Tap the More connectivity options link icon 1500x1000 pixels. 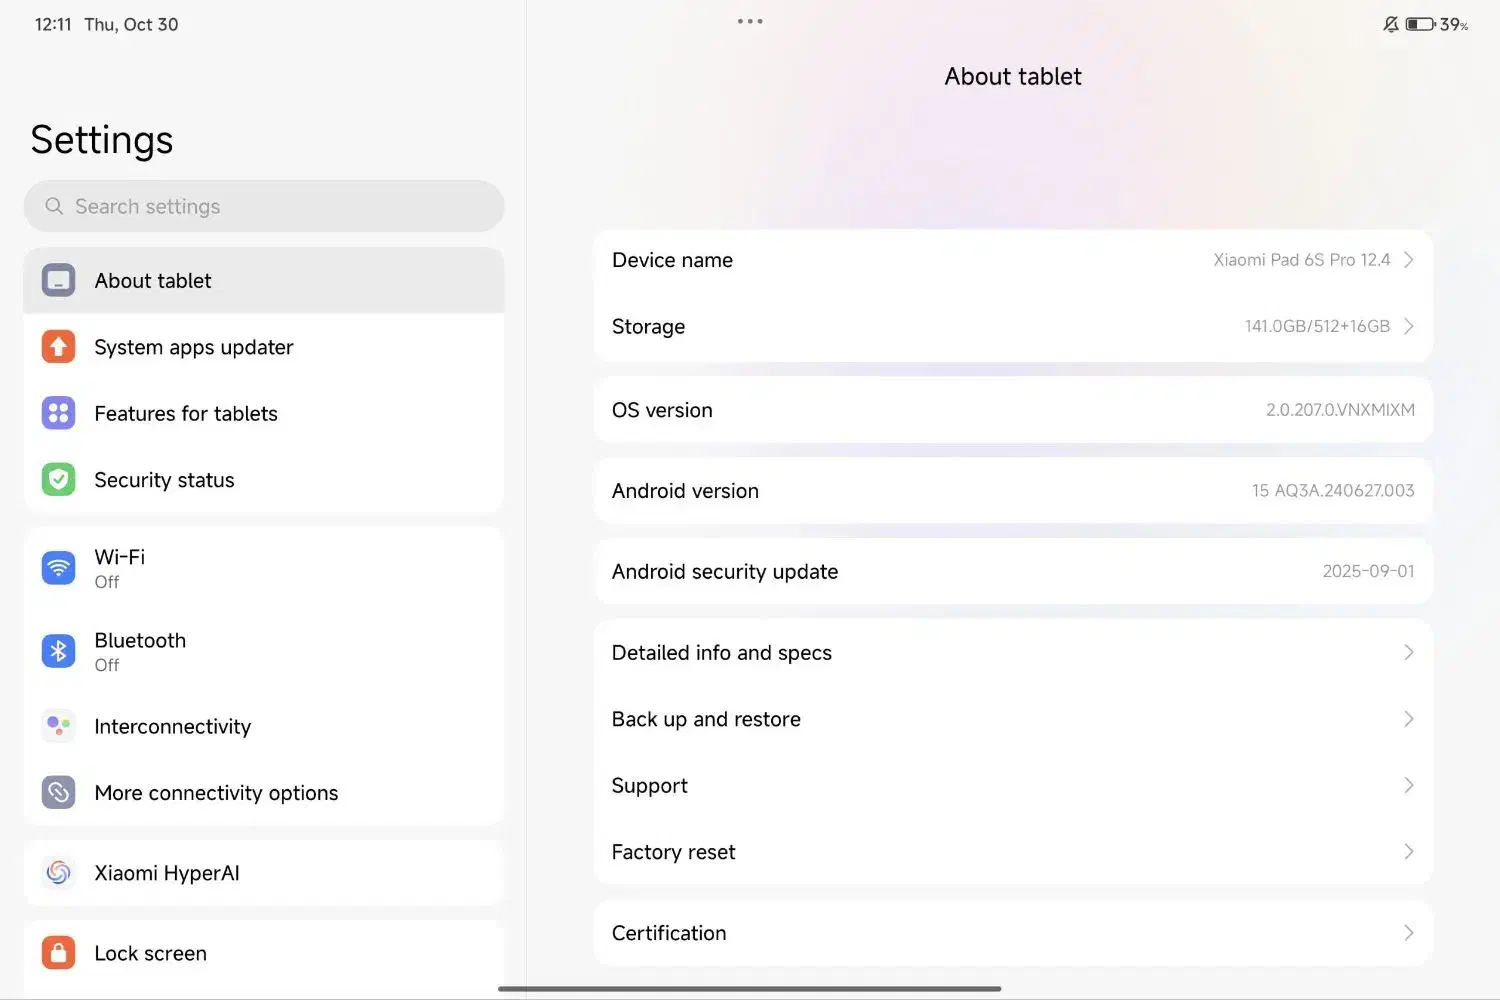(58, 793)
